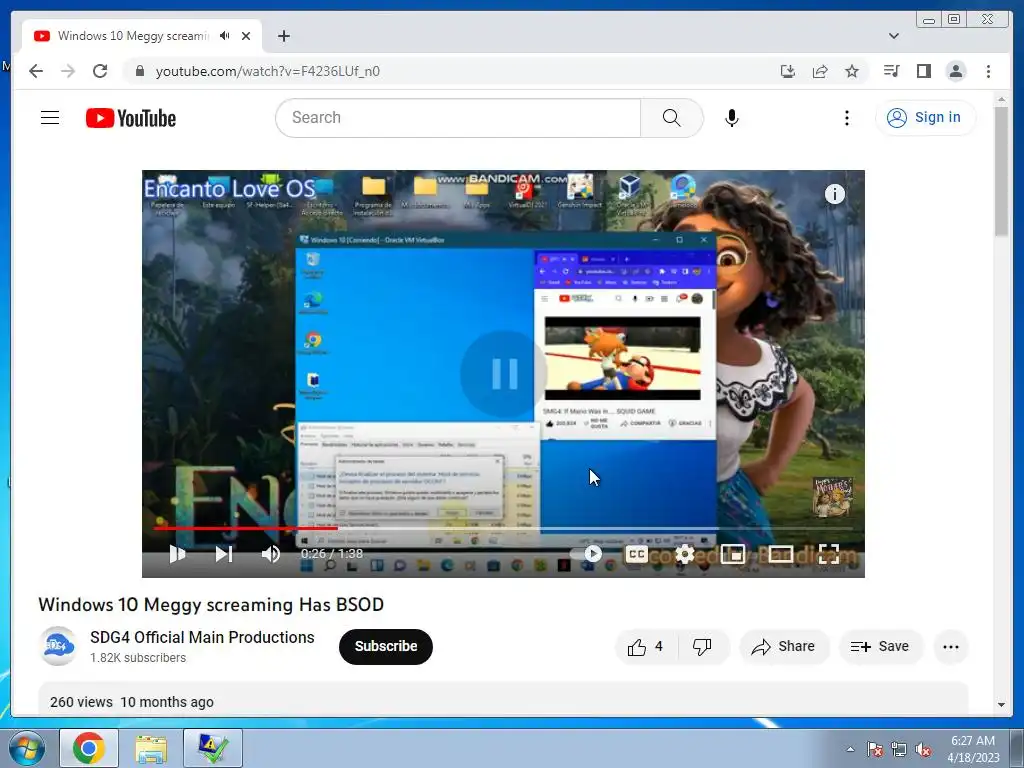
Task: Open the Share dialog
Action: [783, 647]
